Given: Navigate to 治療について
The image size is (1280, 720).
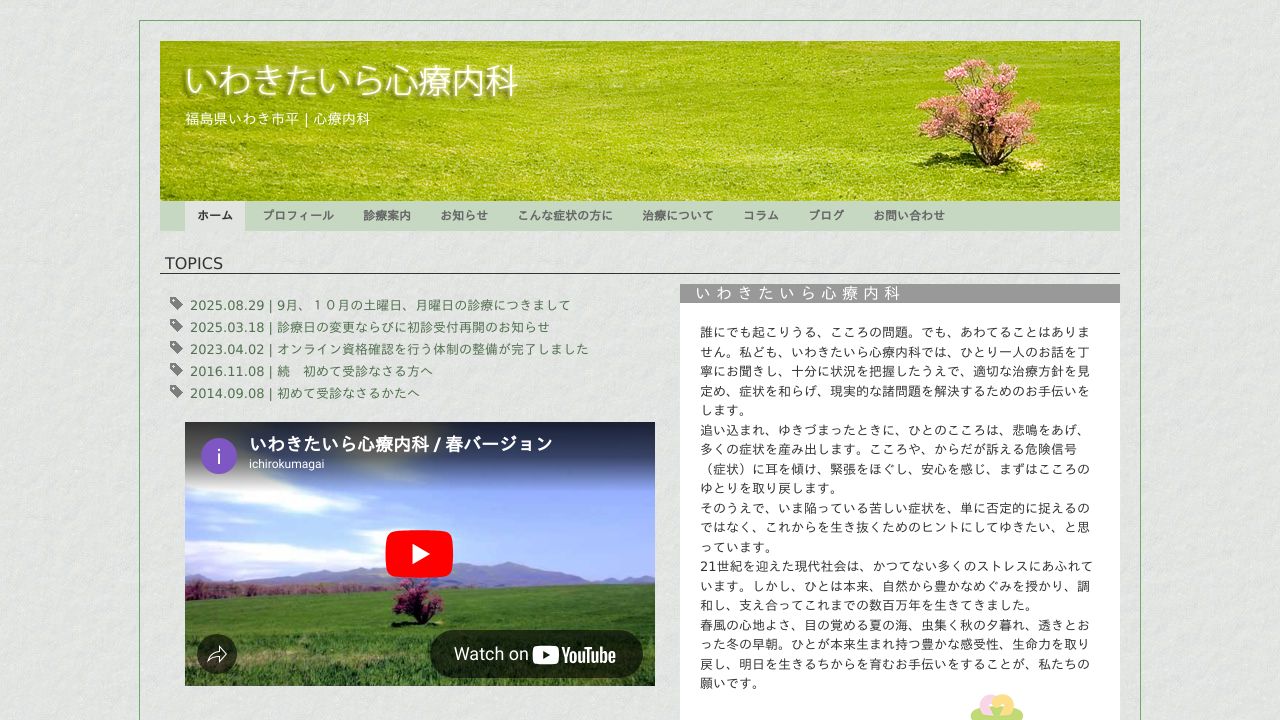Looking at the screenshot, I should click(678, 215).
